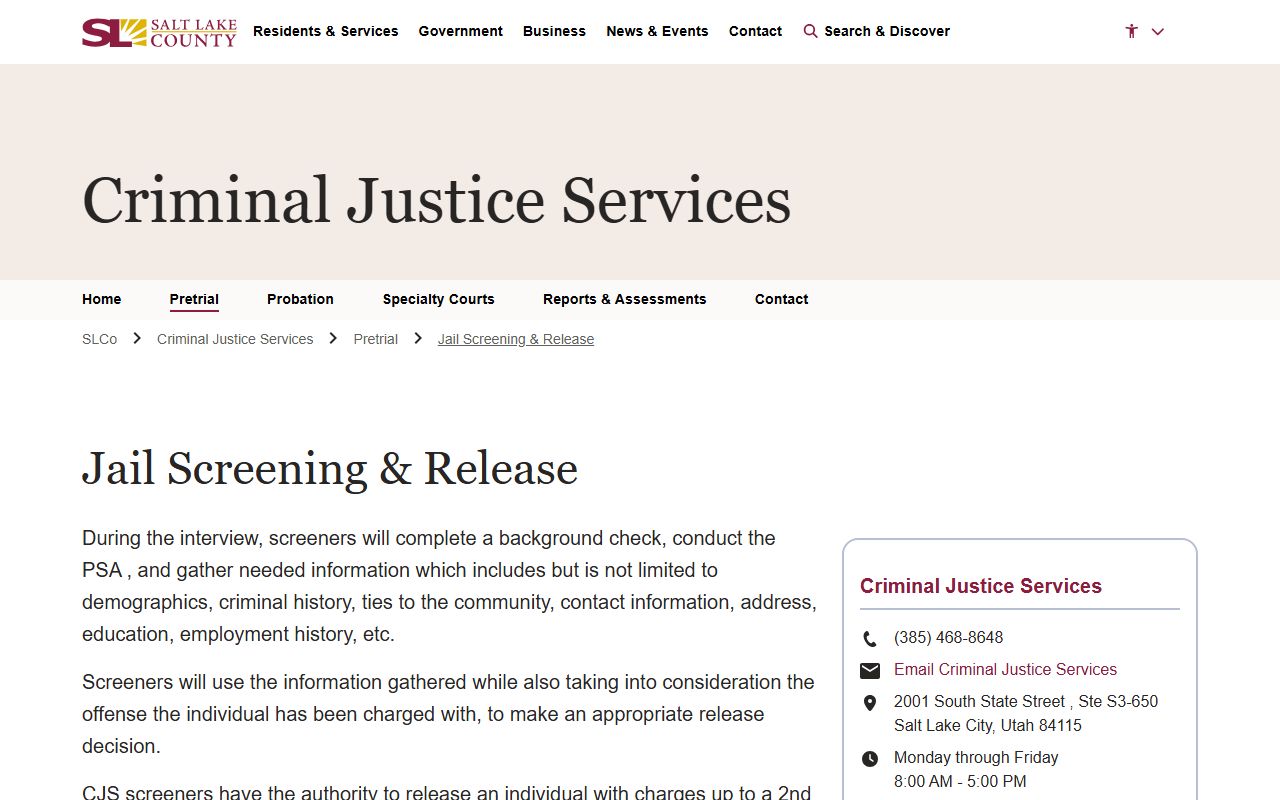Click the location pin icon by address
Screen dimensions: 1280x800
(870, 703)
